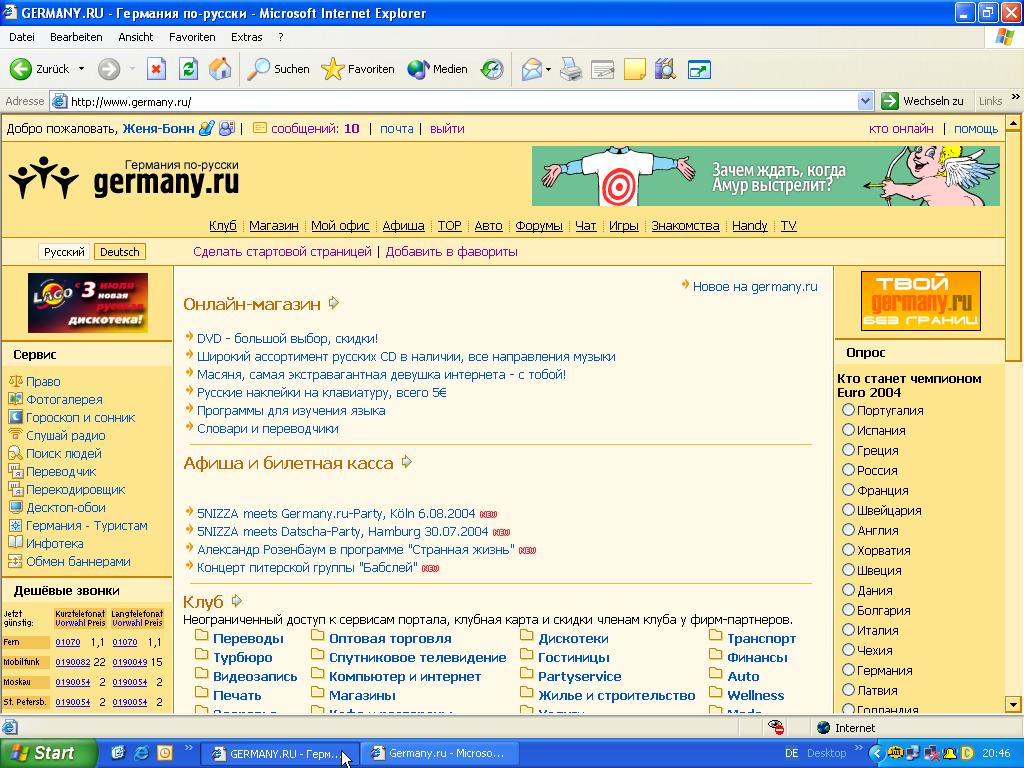
Task: Click the Wechseln zu go button
Action: (922, 101)
